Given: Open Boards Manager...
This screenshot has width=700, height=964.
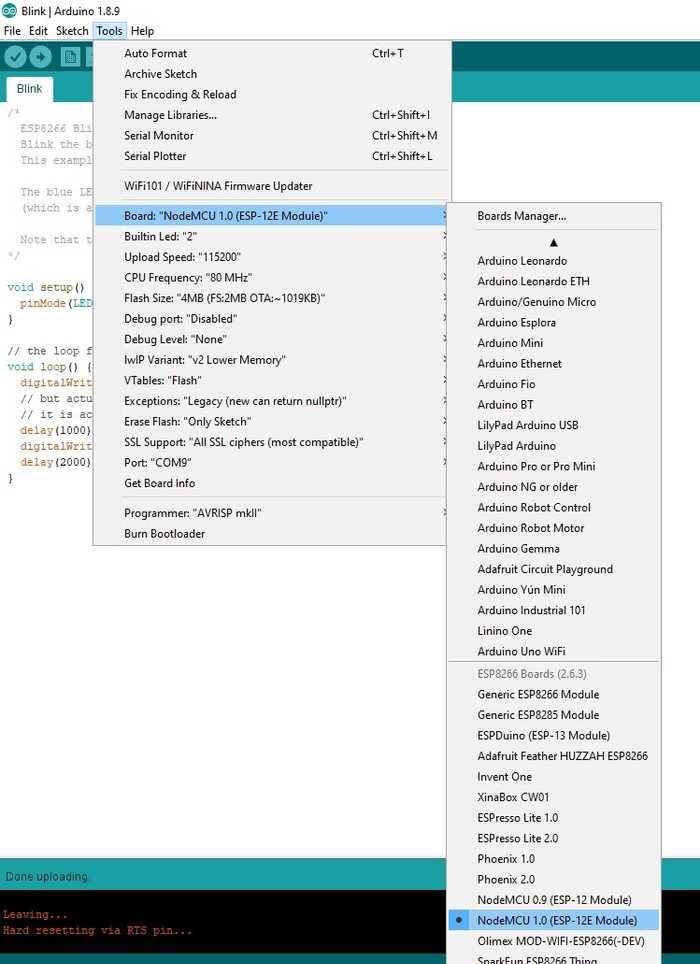Looking at the screenshot, I should click(x=554, y=216).
